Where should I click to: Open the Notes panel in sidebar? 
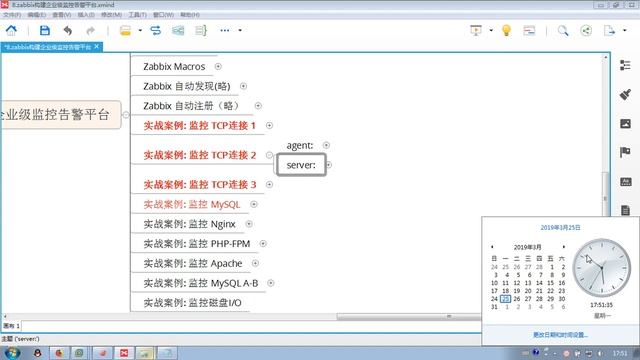point(625,210)
